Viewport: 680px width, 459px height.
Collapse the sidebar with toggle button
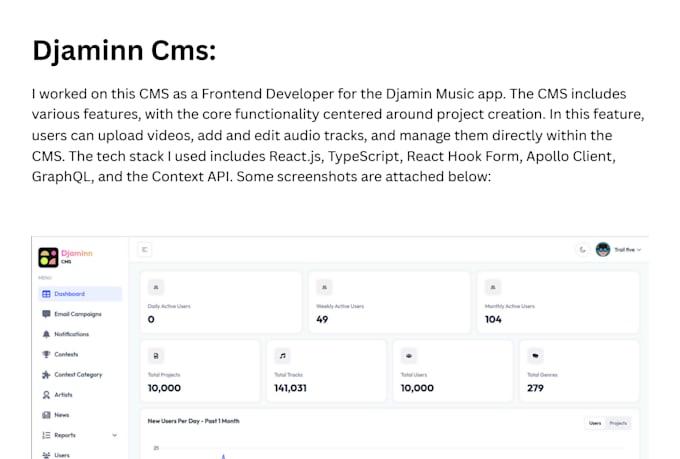pyautogui.click(x=145, y=249)
